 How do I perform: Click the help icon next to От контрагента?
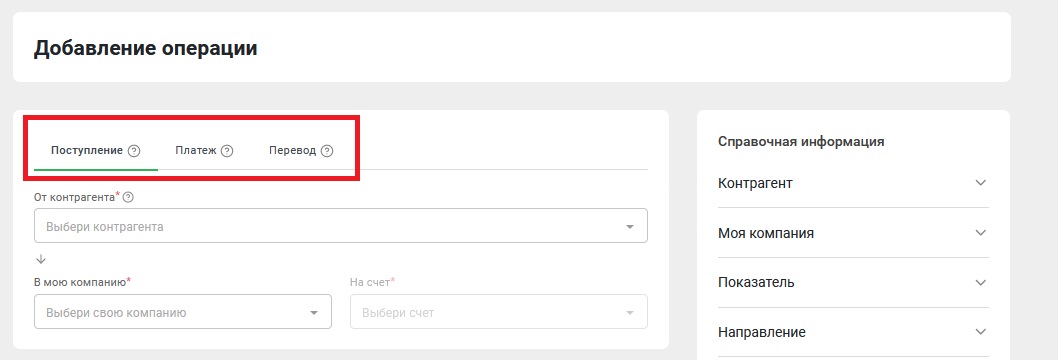pyautogui.click(x=128, y=197)
